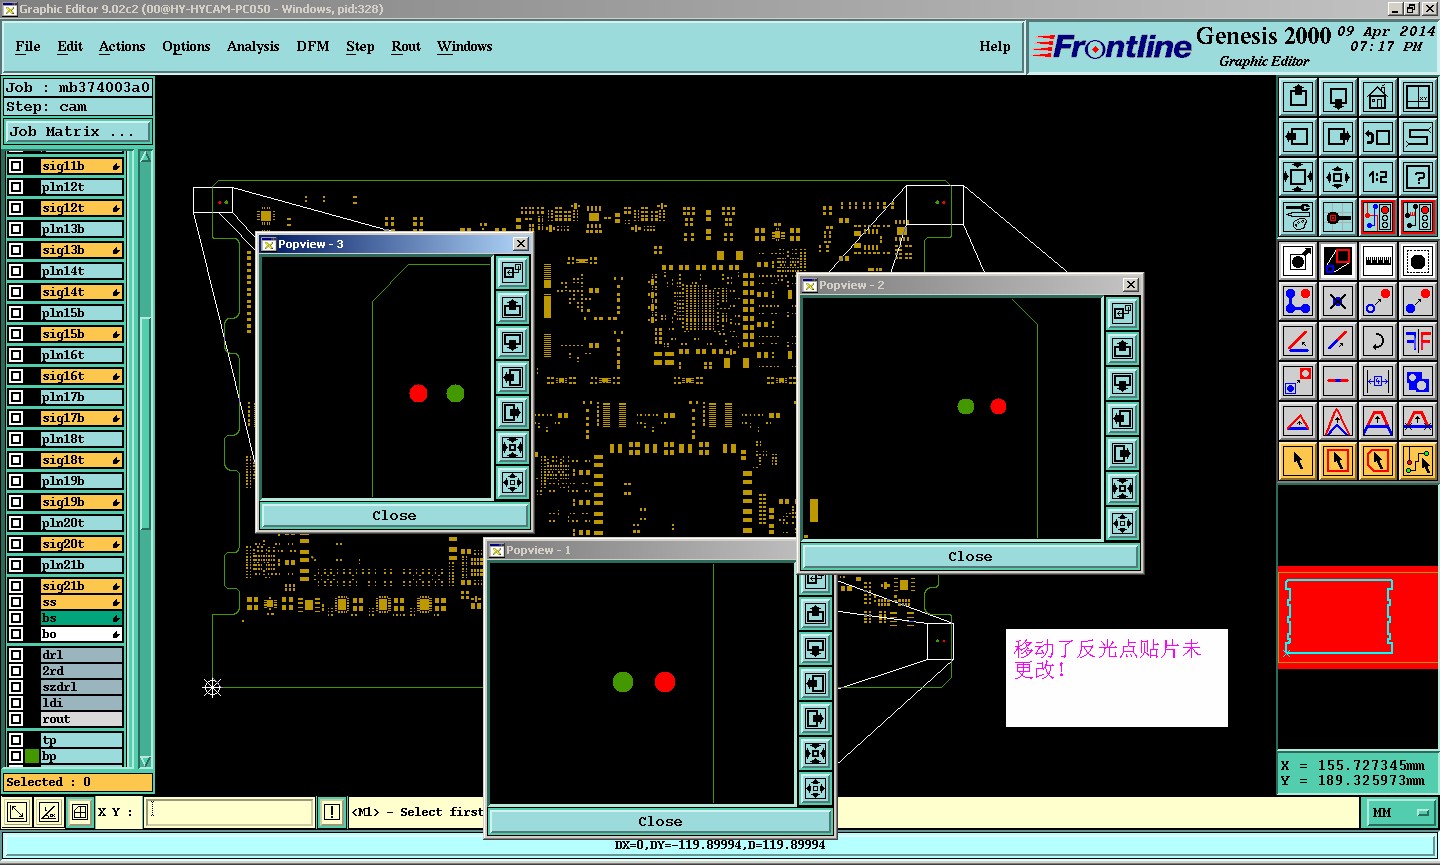Toggle the pln20t layer checkbox
This screenshot has width=1440, height=865.
pos(16,523)
